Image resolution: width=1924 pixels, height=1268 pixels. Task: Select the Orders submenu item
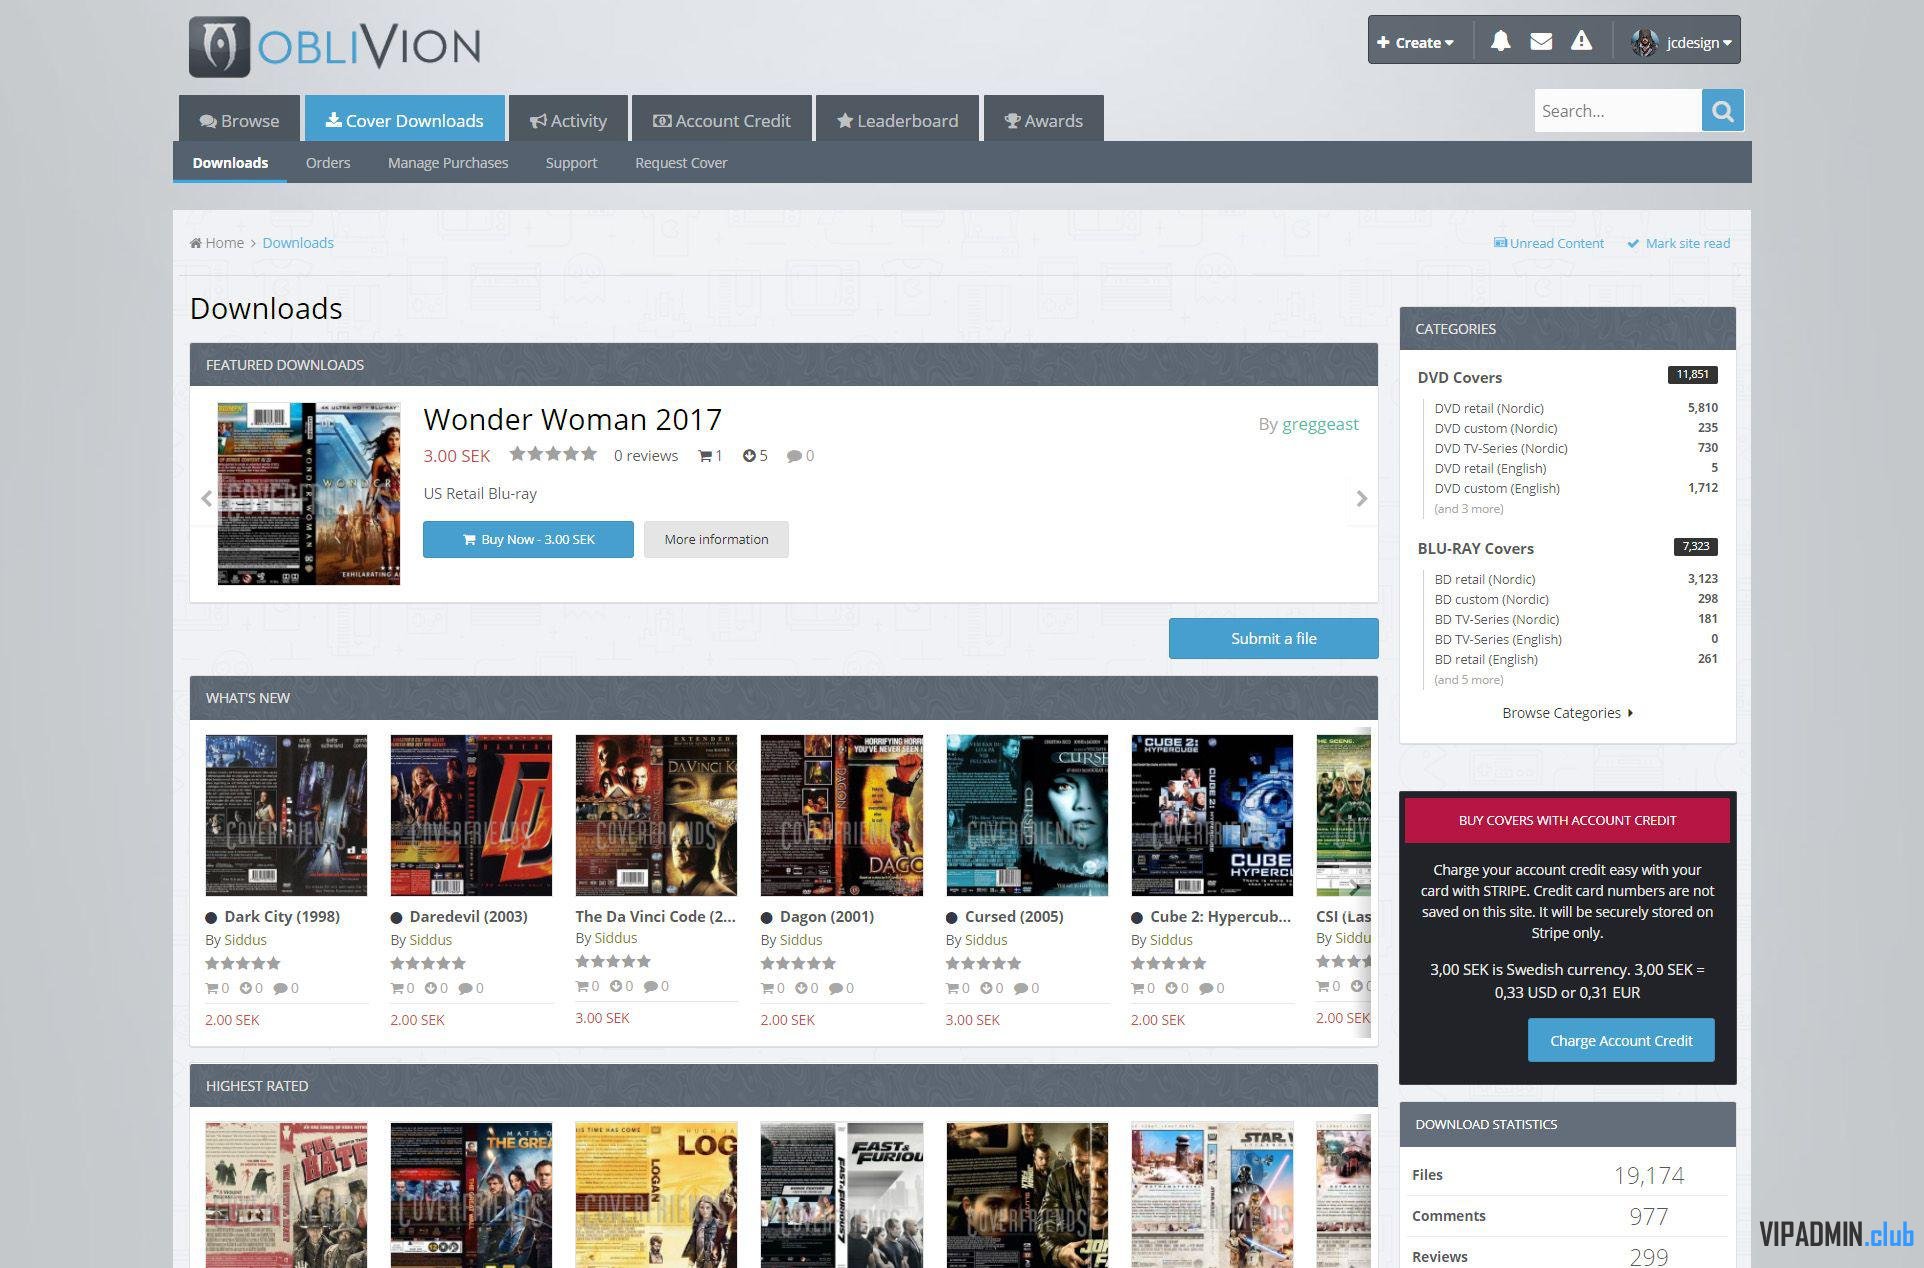(328, 163)
